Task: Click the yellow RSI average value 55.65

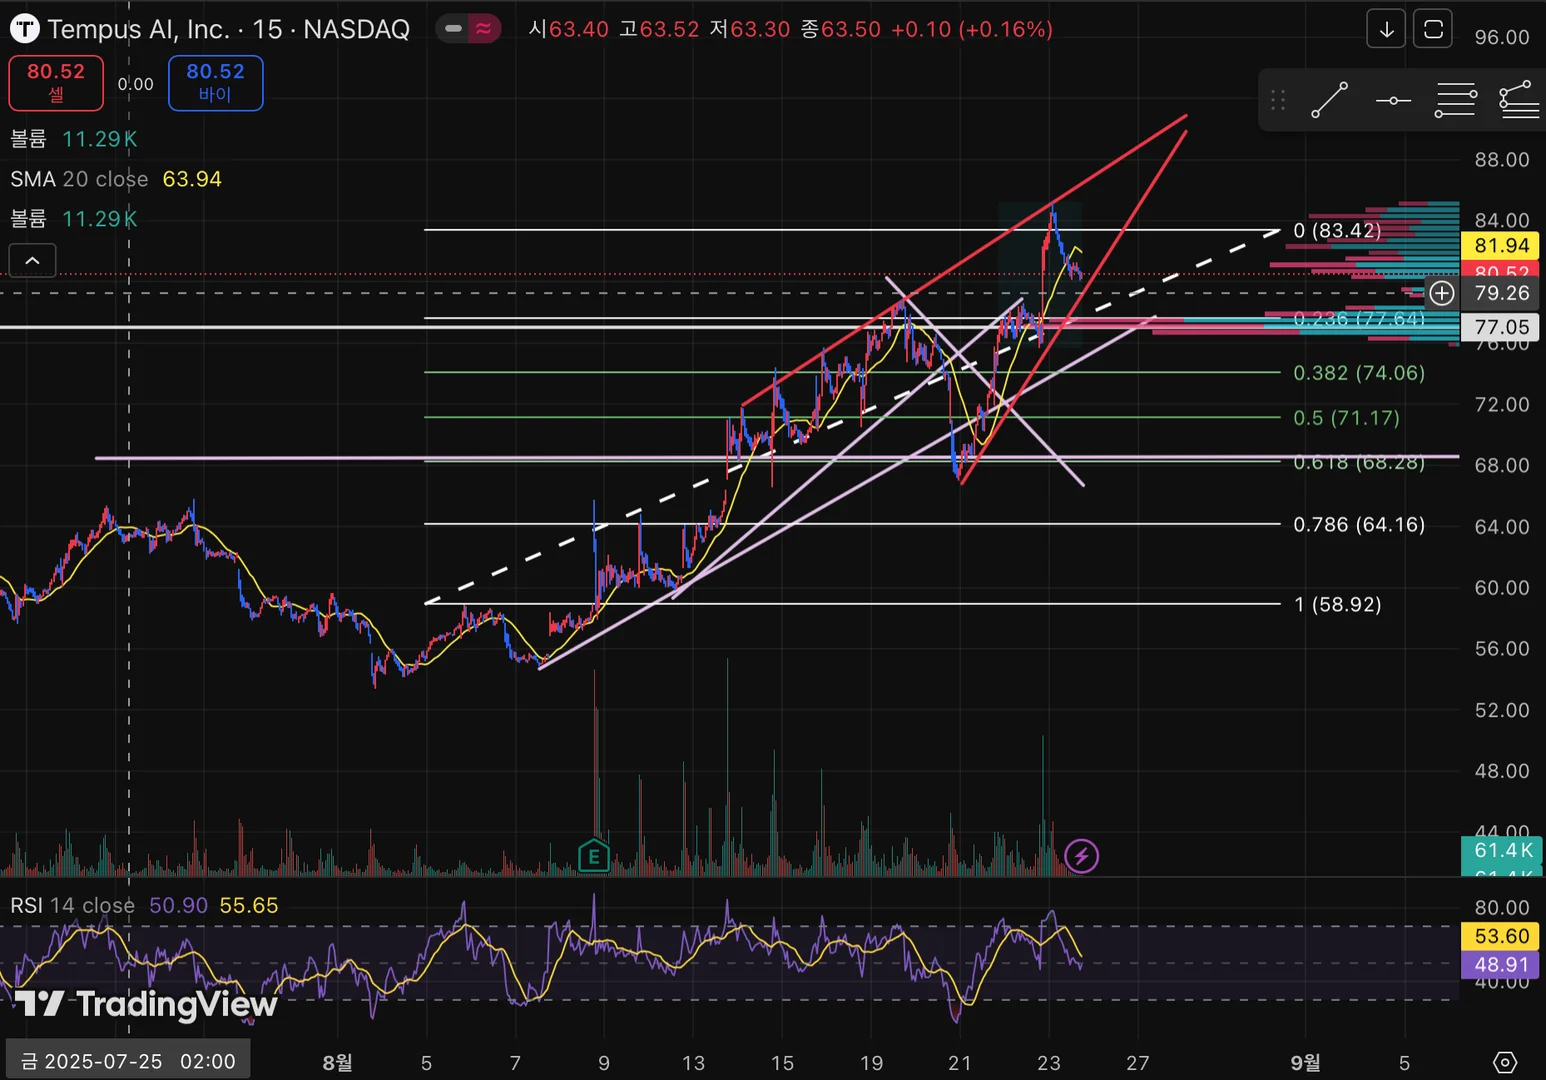Action: click(x=249, y=905)
